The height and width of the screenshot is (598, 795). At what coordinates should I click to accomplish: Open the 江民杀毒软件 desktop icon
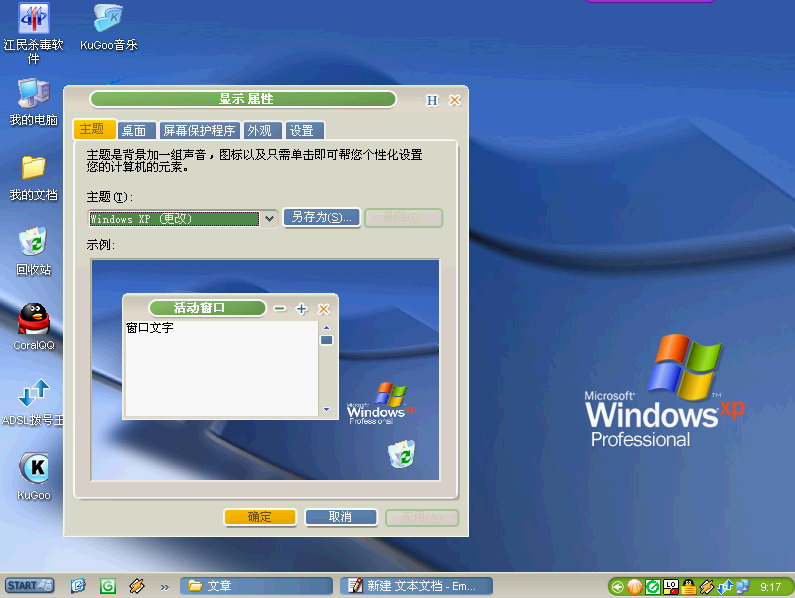point(33,19)
